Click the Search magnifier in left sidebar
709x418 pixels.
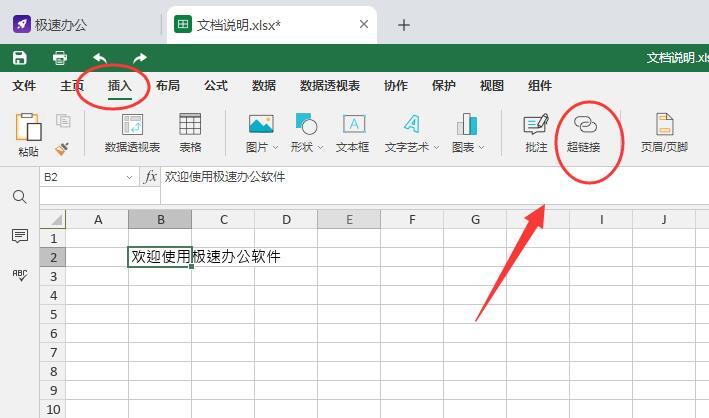click(19, 197)
